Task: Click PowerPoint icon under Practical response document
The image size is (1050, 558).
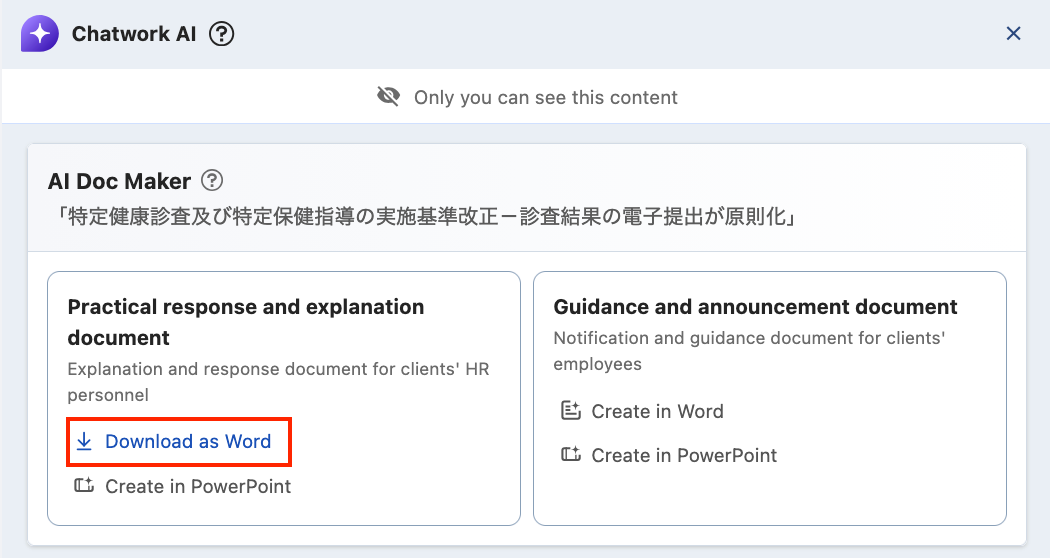Action: [84, 485]
